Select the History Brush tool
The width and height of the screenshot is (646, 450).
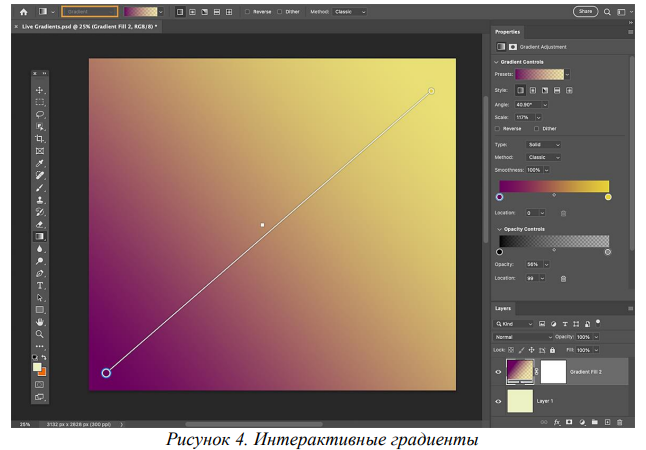(40, 212)
